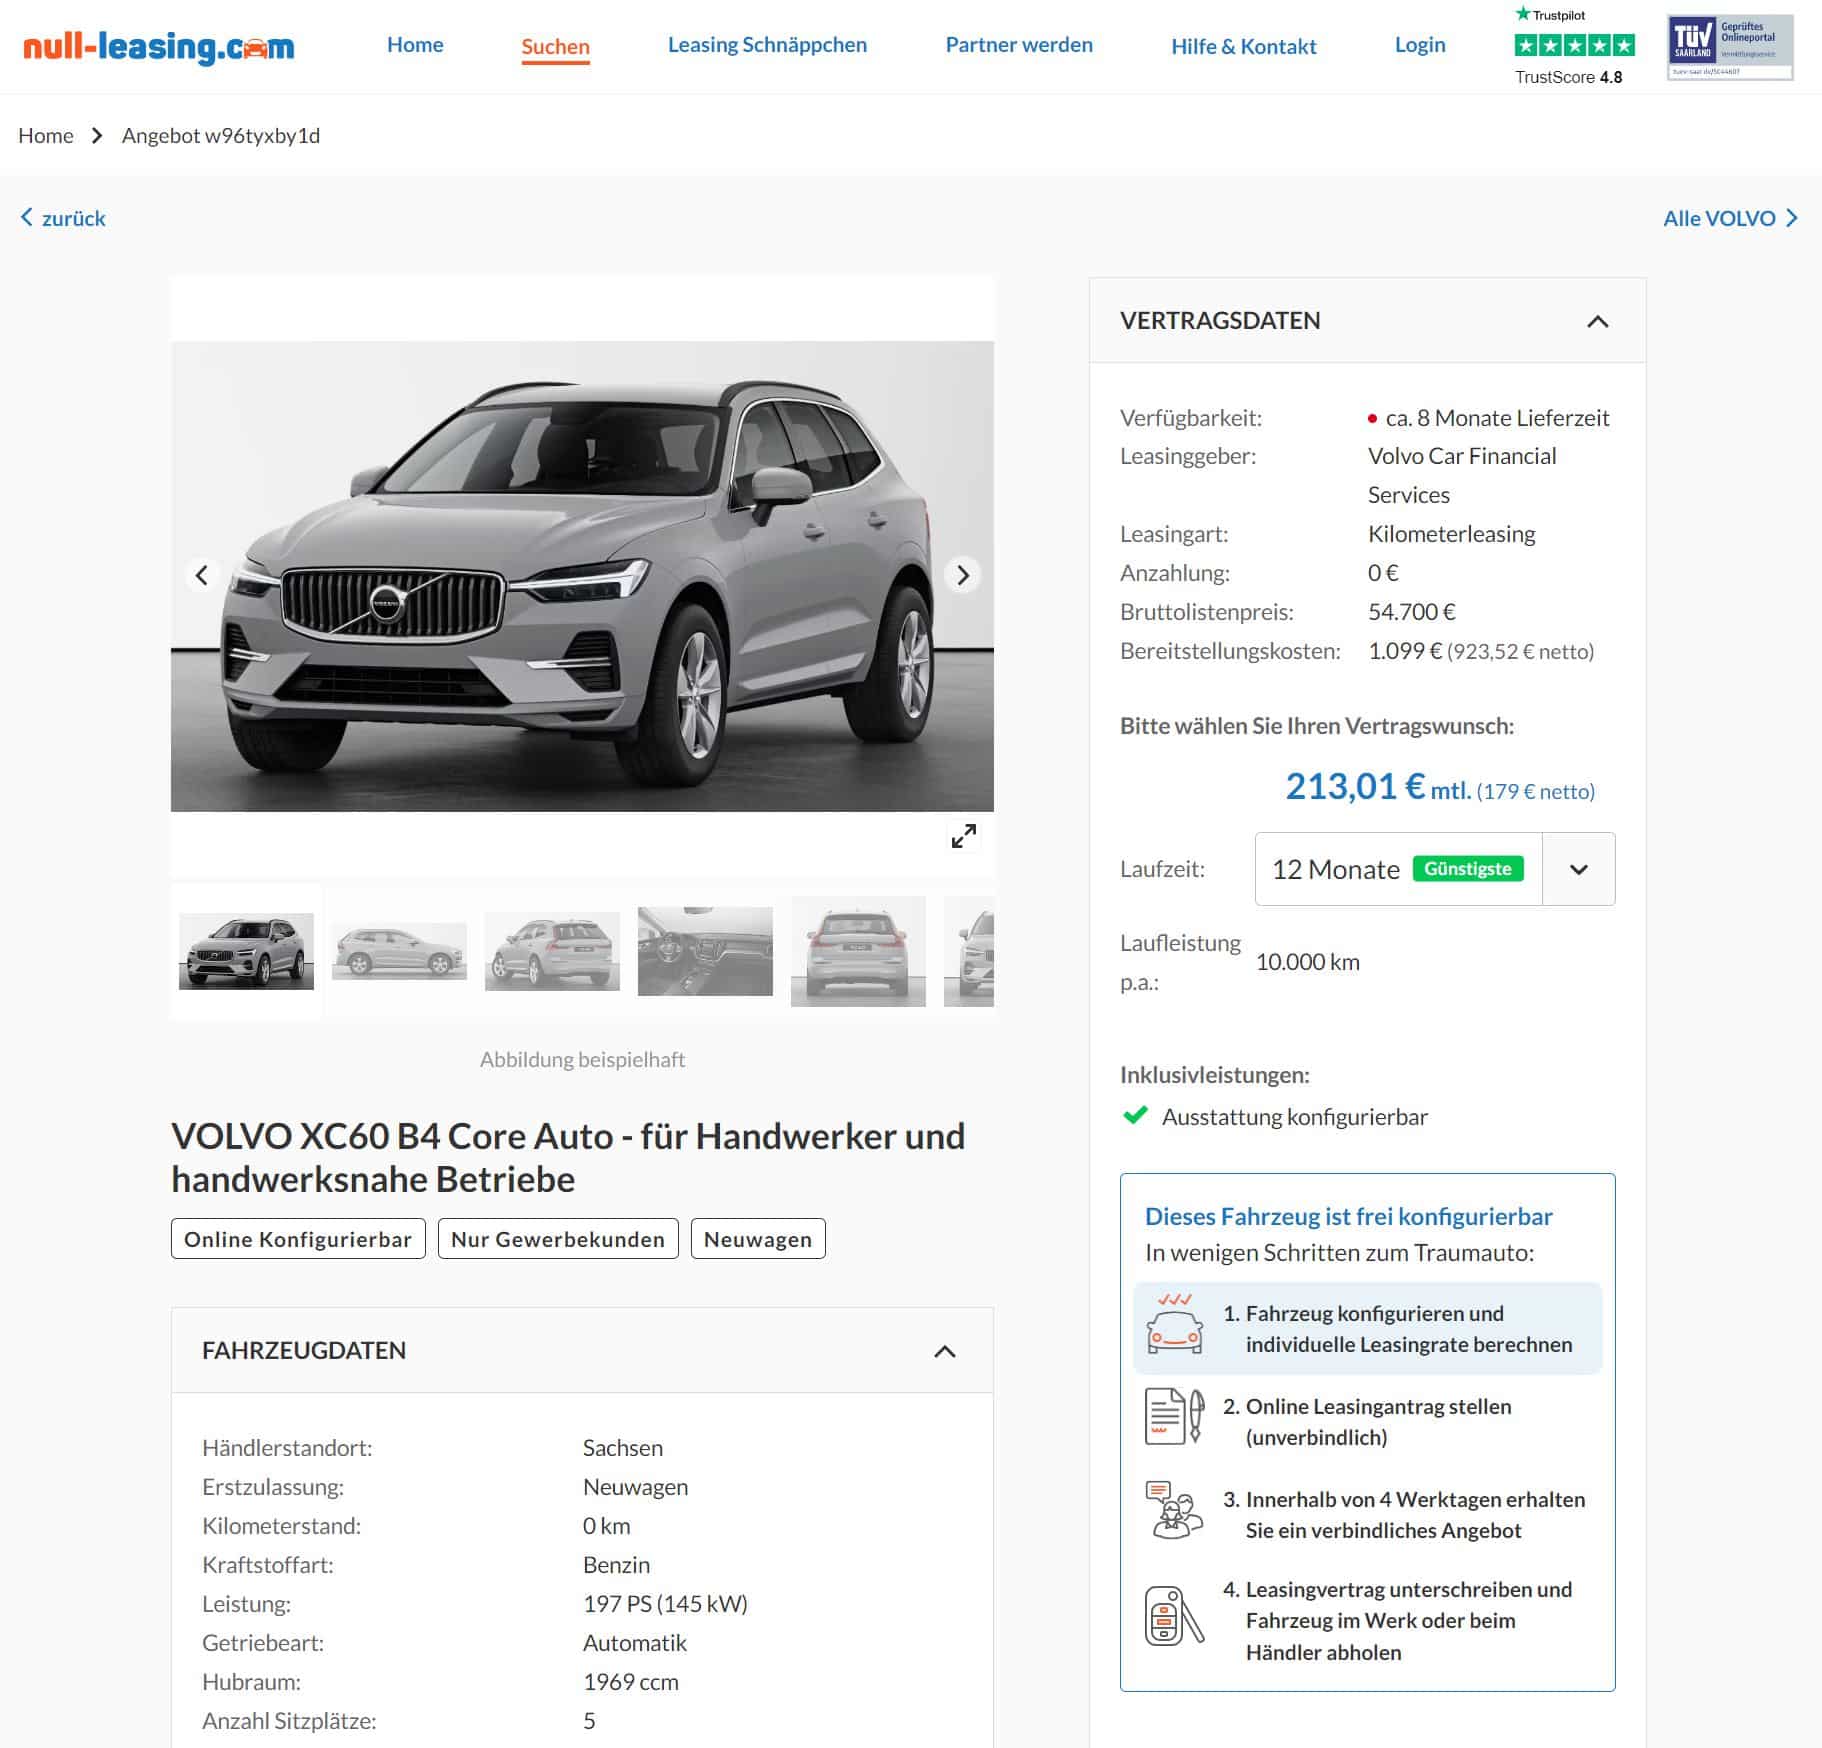This screenshot has height=1748, width=1822.
Task: Click the chevron next to Alle VOLVO
Action: coord(1791,217)
